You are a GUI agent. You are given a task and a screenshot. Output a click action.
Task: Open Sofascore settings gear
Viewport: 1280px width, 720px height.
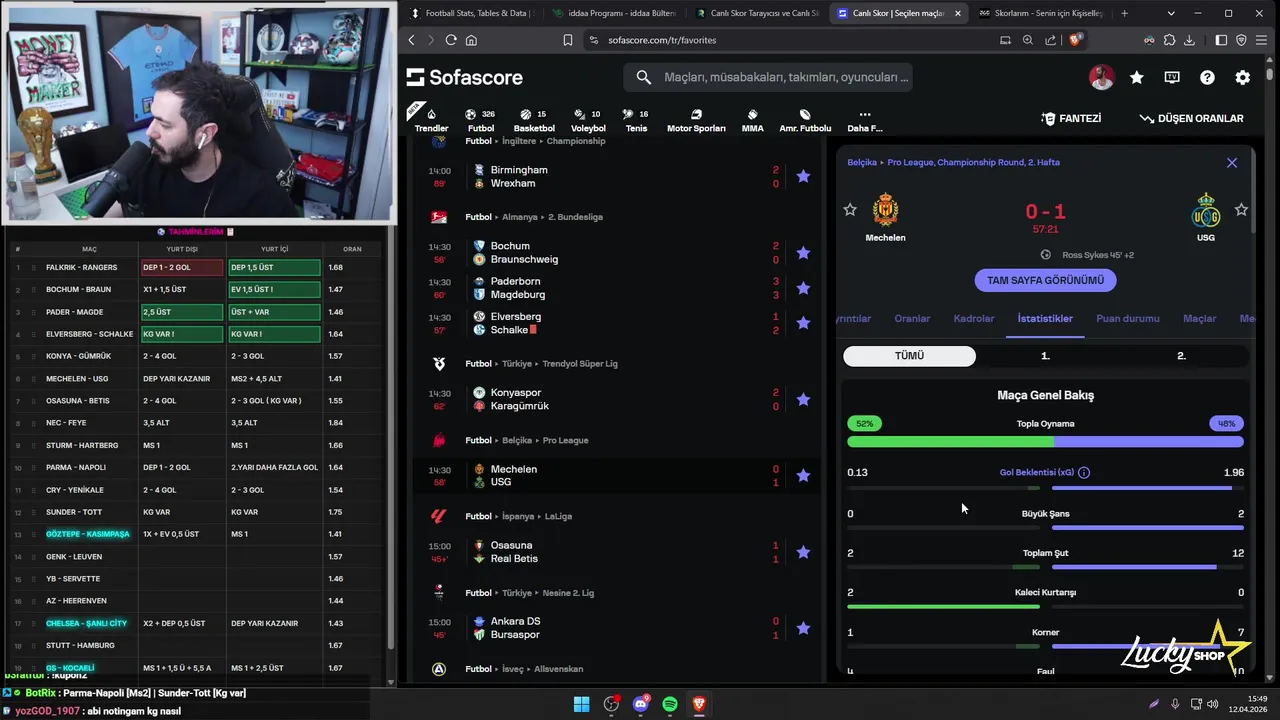[x=1242, y=77]
